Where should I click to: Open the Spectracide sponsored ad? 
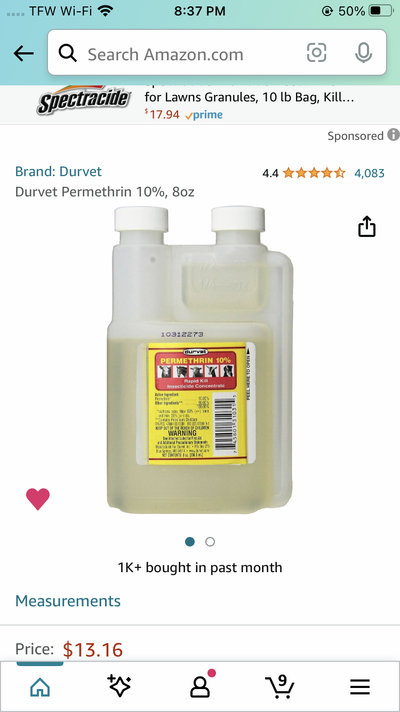[200, 104]
